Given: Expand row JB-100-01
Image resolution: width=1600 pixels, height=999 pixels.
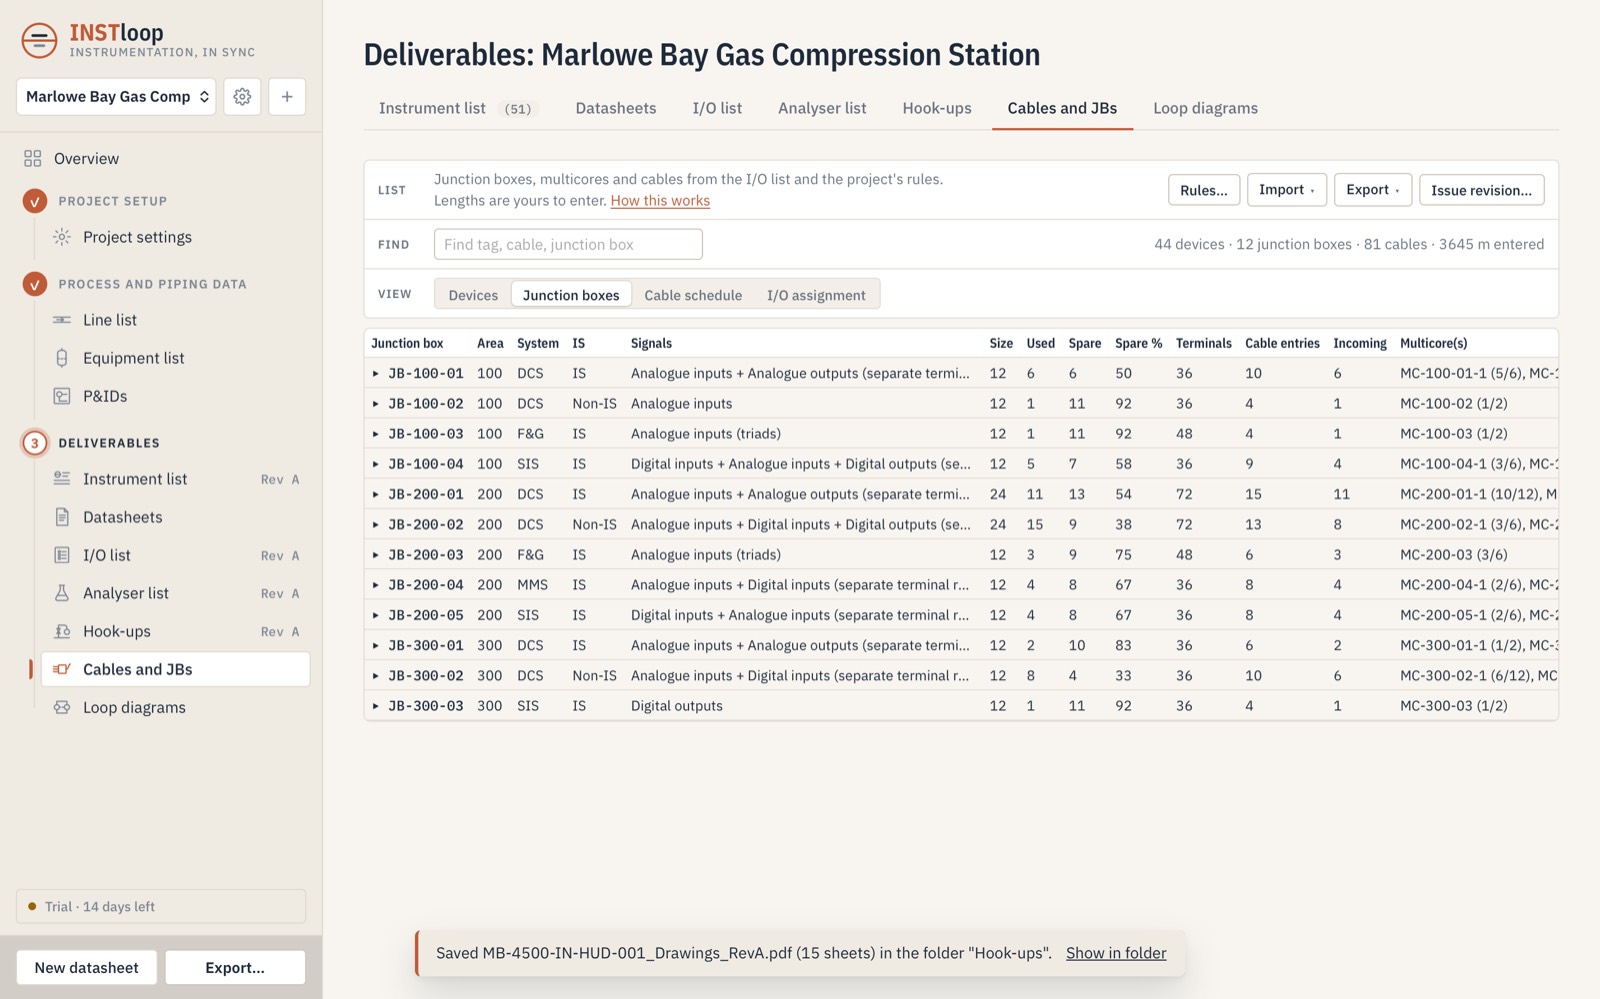Looking at the screenshot, I should coord(376,373).
